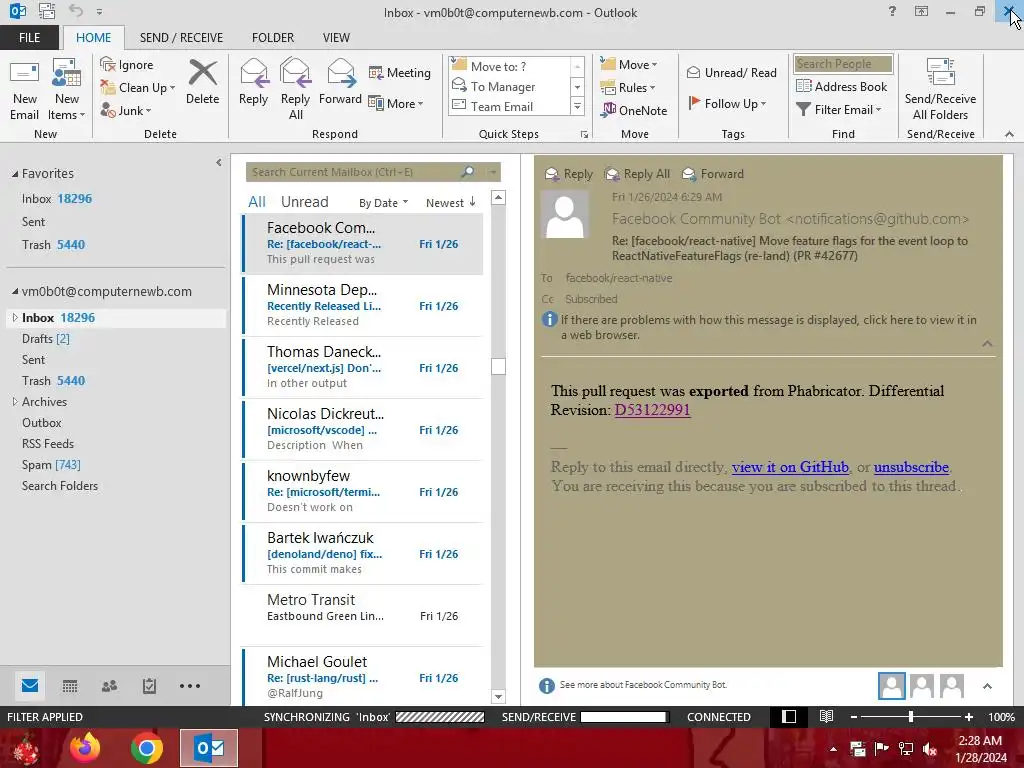Switch to the SEND / RECEIVE tab
The width and height of the screenshot is (1024, 768).
point(181,38)
